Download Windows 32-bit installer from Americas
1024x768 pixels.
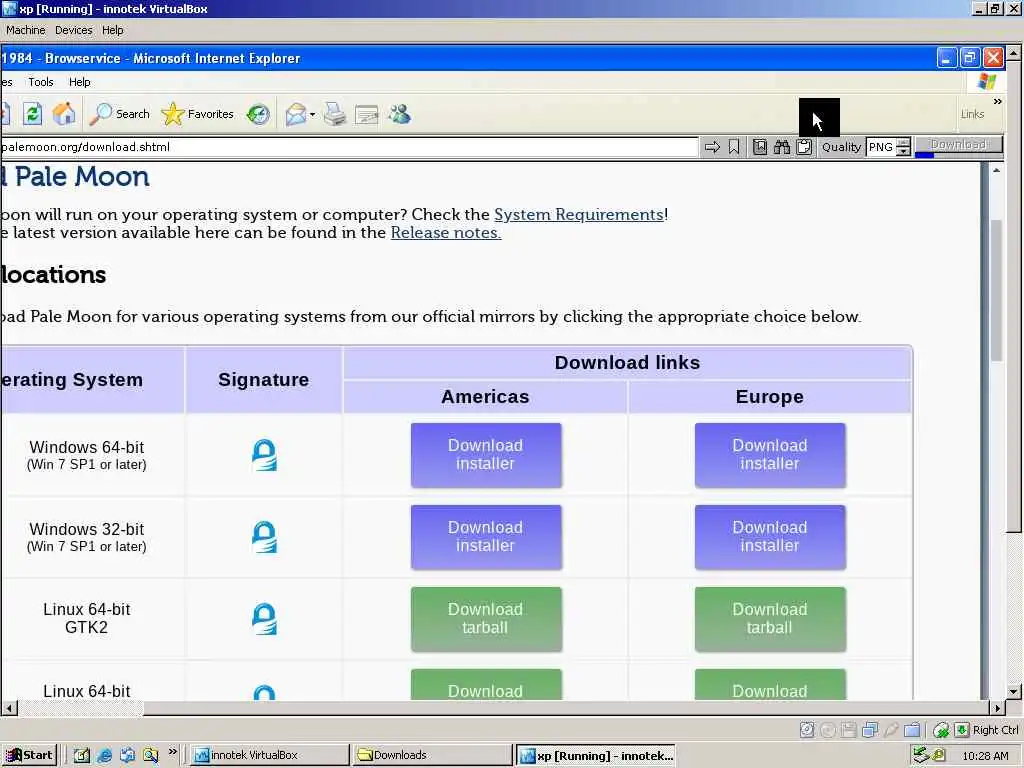pyautogui.click(x=486, y=537)
